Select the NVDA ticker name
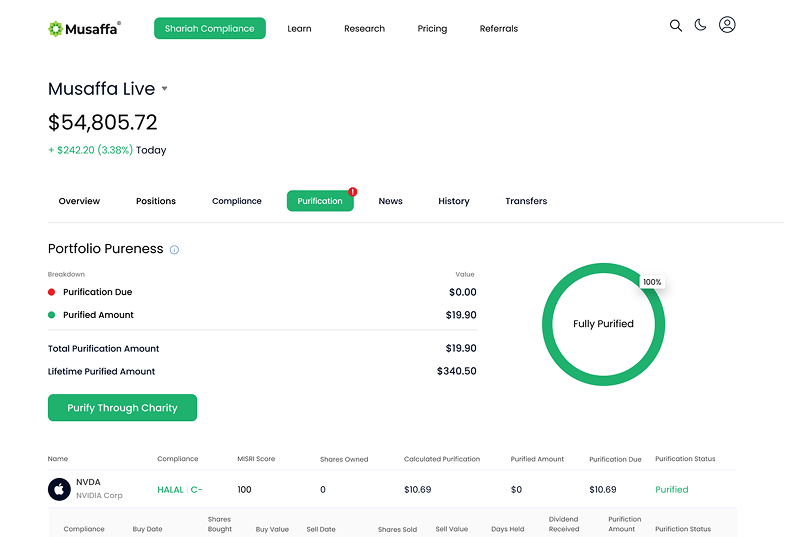 tap(88, 482)
